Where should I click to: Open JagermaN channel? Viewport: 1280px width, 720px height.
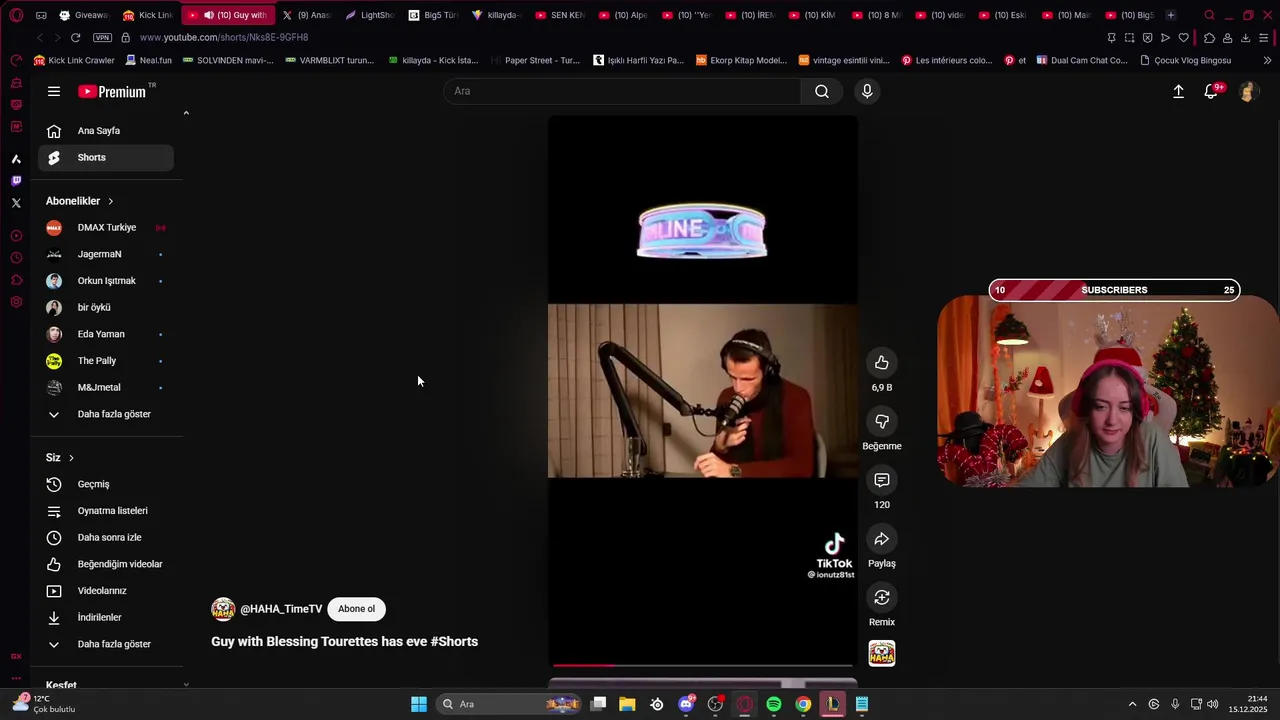tap(106, 254)
